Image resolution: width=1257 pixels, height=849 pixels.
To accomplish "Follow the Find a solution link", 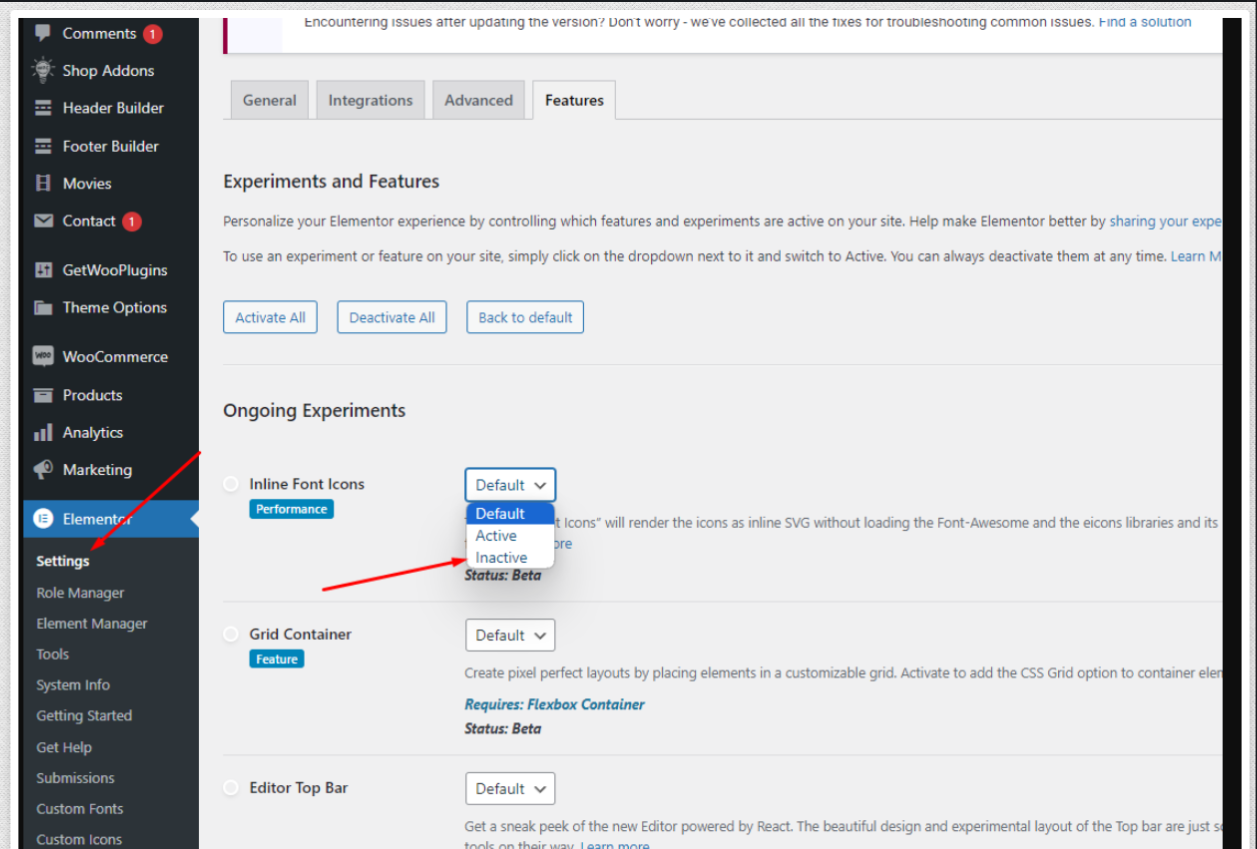I will click(1145, 22).
